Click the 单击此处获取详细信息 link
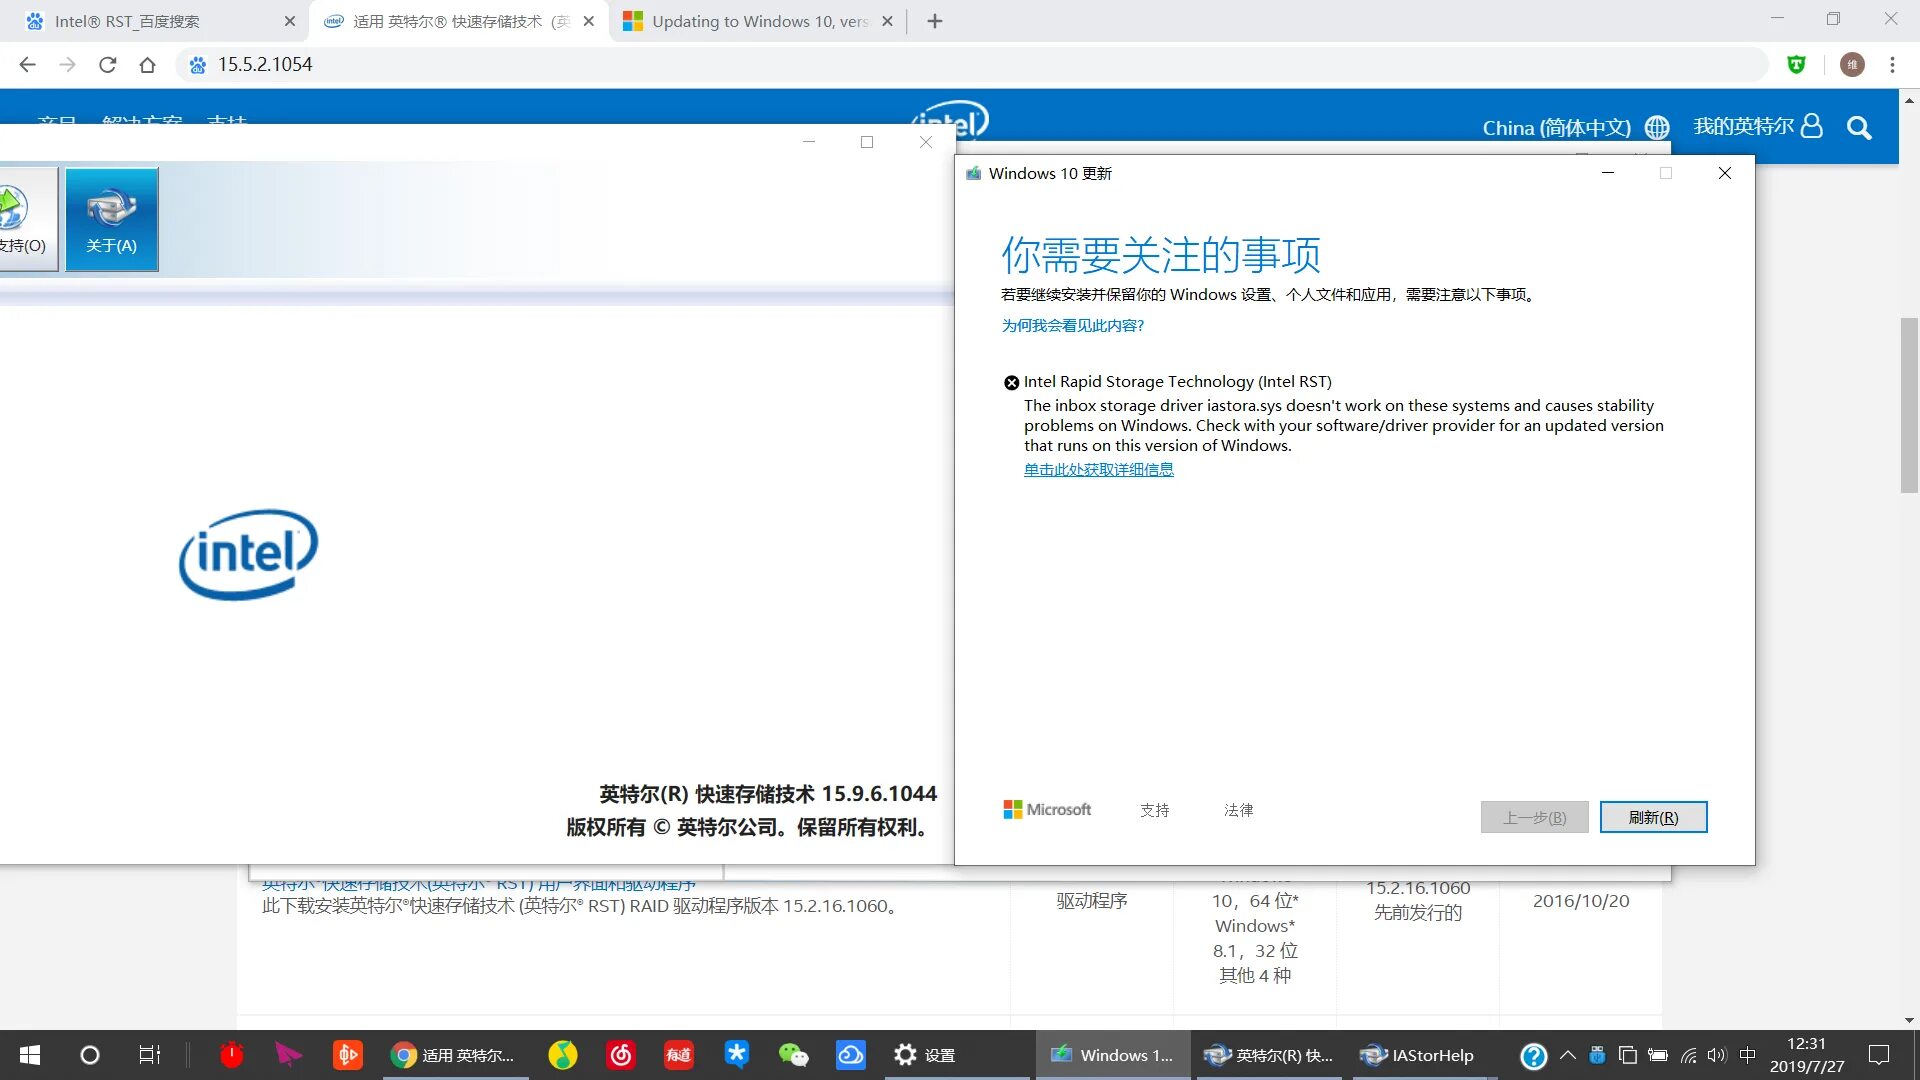 tap(1098, 470)
